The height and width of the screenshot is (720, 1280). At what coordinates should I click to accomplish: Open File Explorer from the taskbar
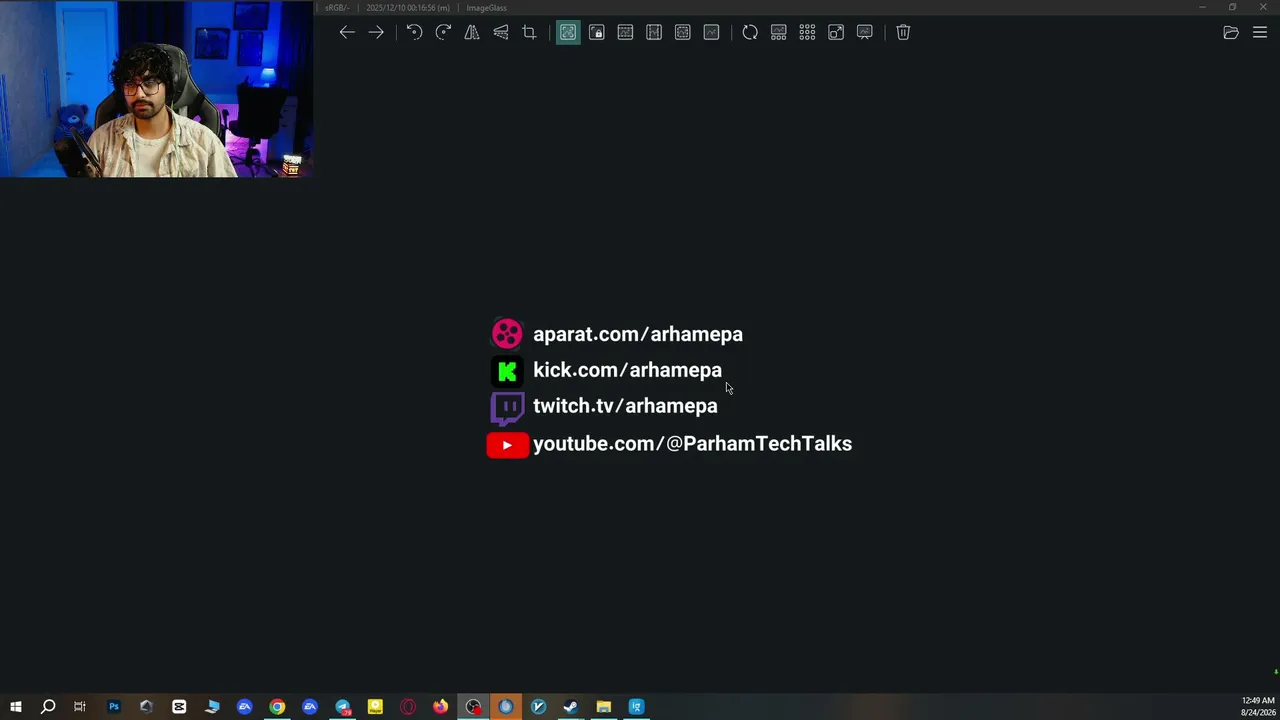[604, 707]
